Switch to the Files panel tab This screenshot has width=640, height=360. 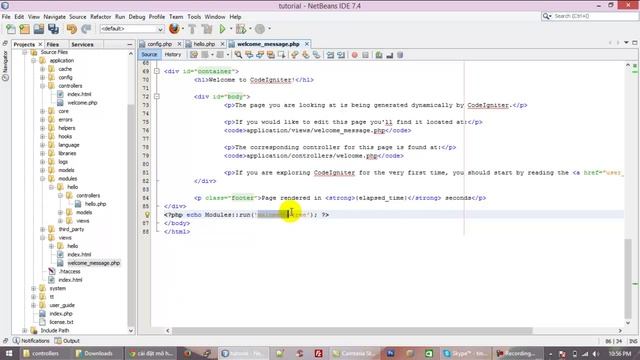click(x=53, y=44)
